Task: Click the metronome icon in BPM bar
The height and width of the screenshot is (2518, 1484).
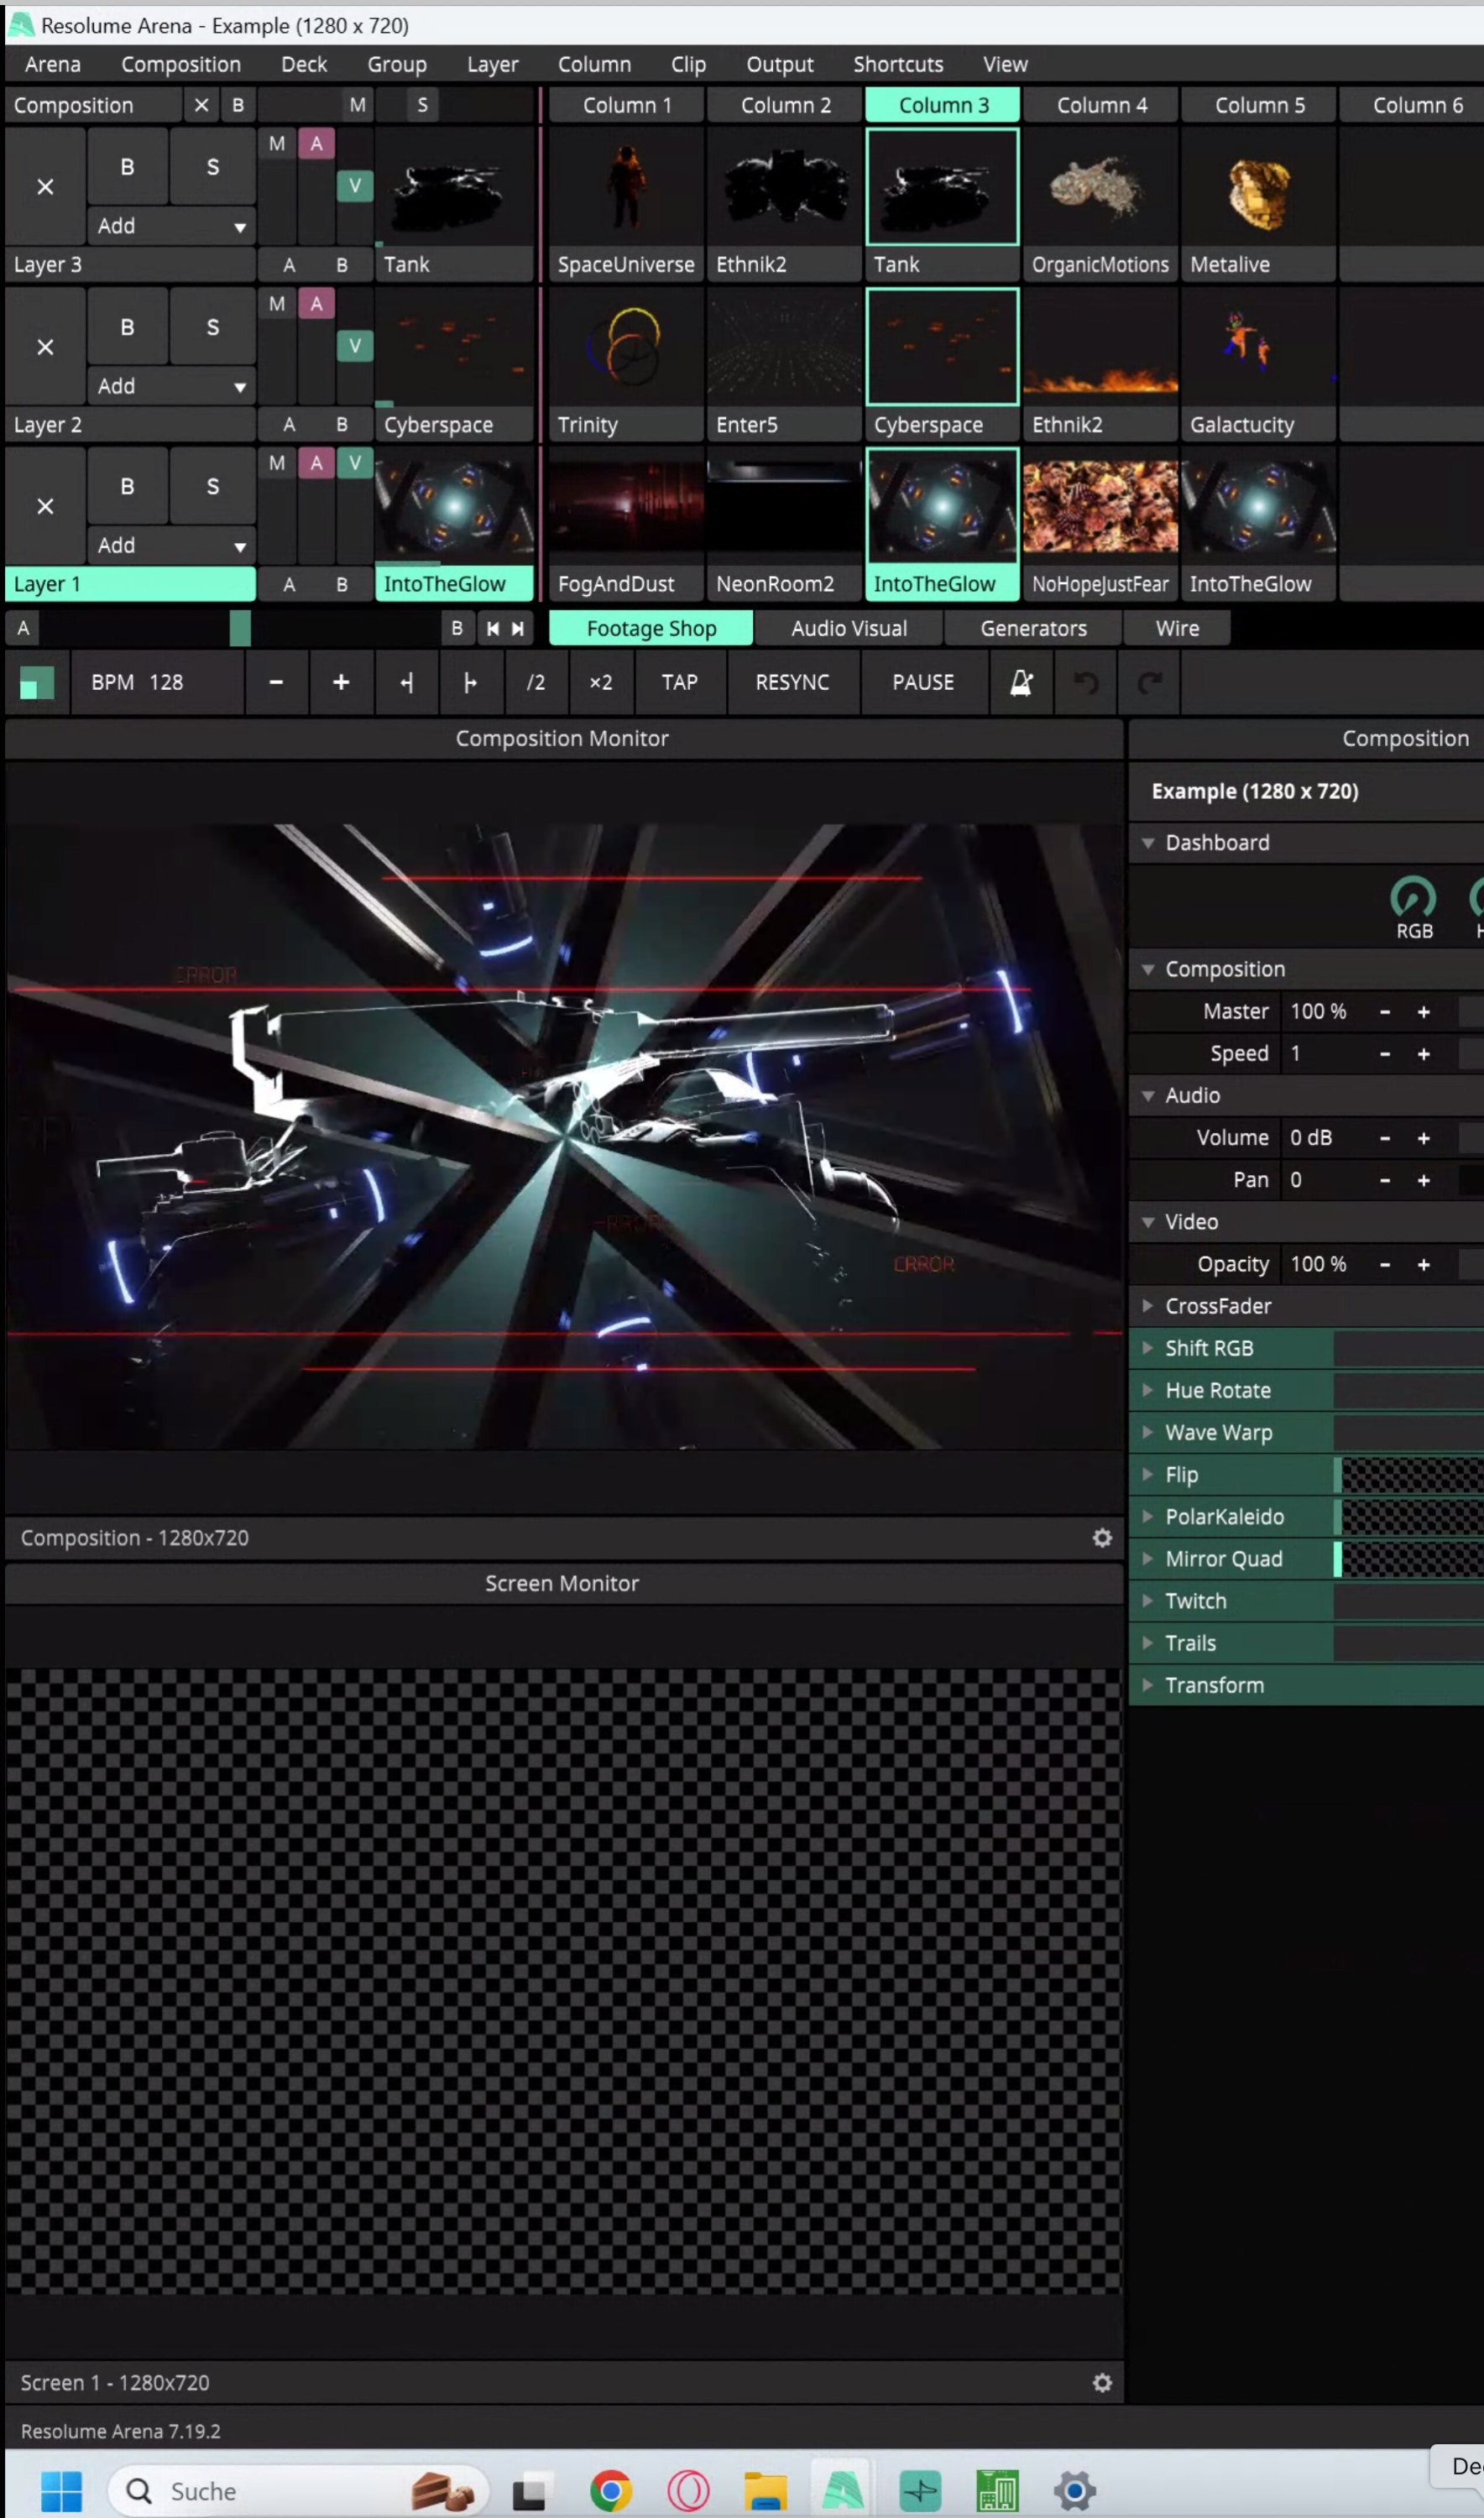Action: pyautogui.click(x=1020, y=682)
